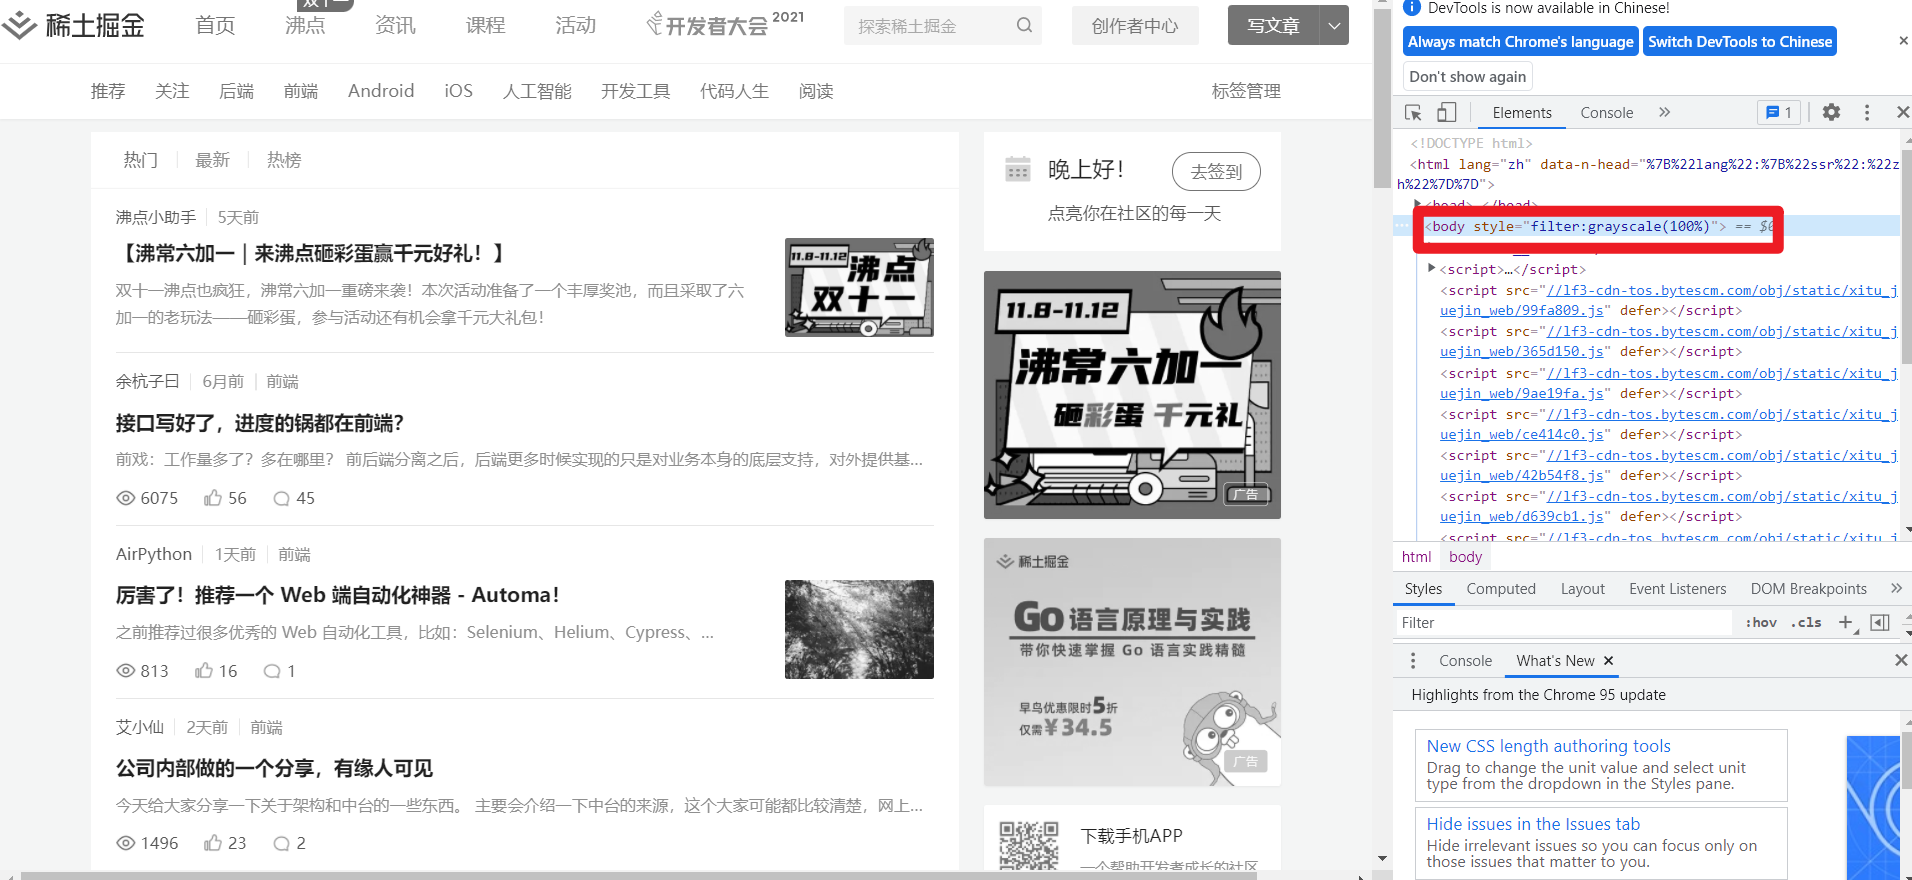Click view icon next to 813
Screen dimensions: 1912x880
click(126, 671)
